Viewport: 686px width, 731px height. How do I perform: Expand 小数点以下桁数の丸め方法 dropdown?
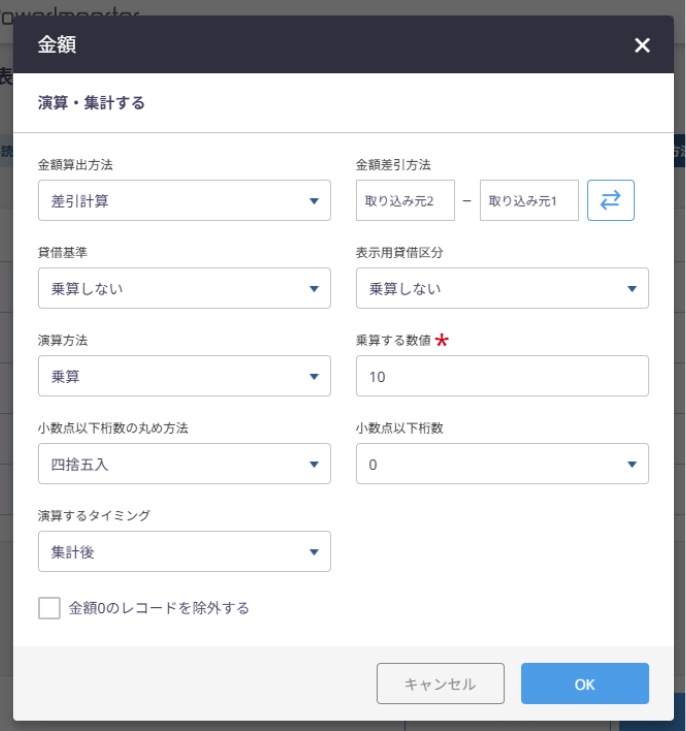[184, 463]
